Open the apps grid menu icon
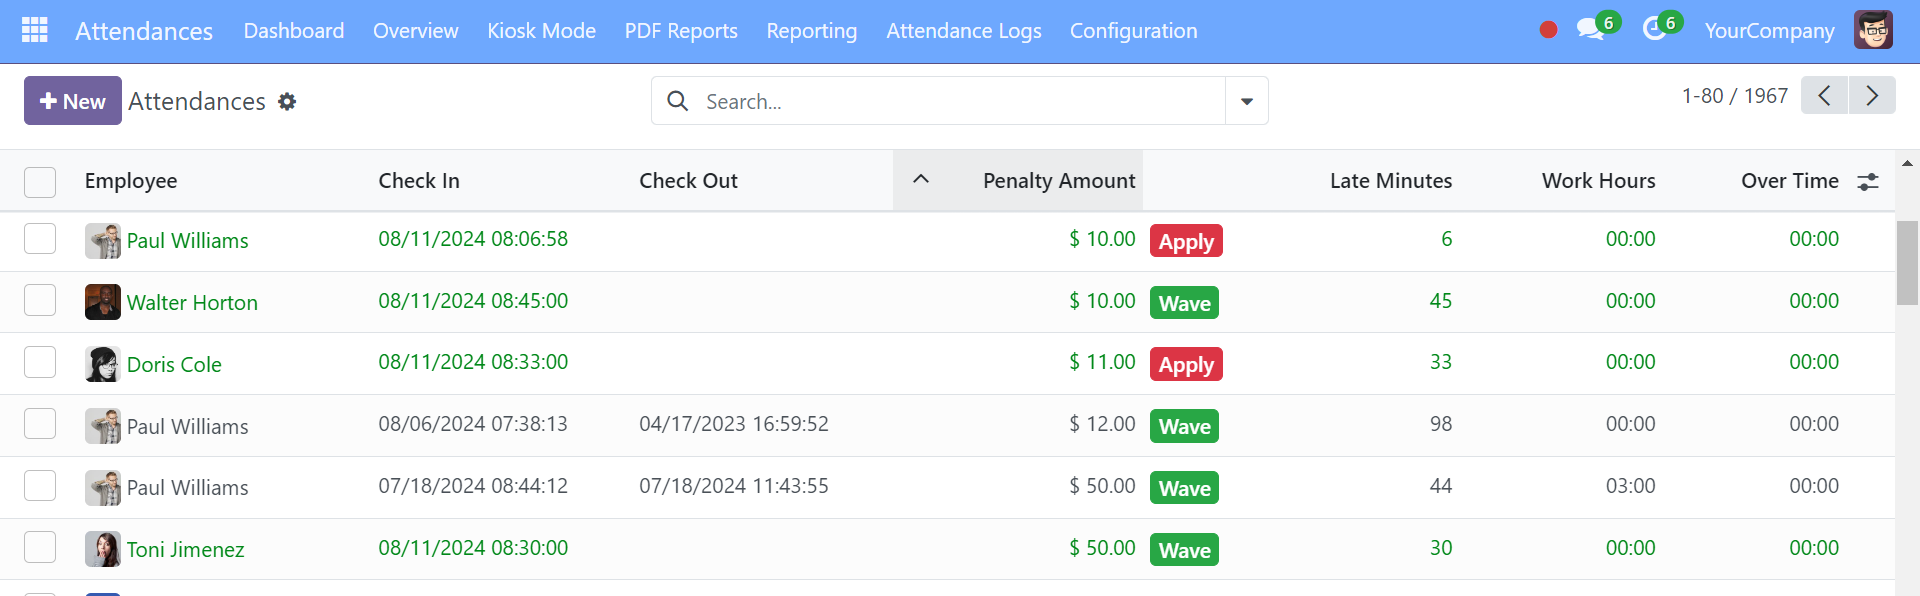The image size is (1920, 596). 35,30
